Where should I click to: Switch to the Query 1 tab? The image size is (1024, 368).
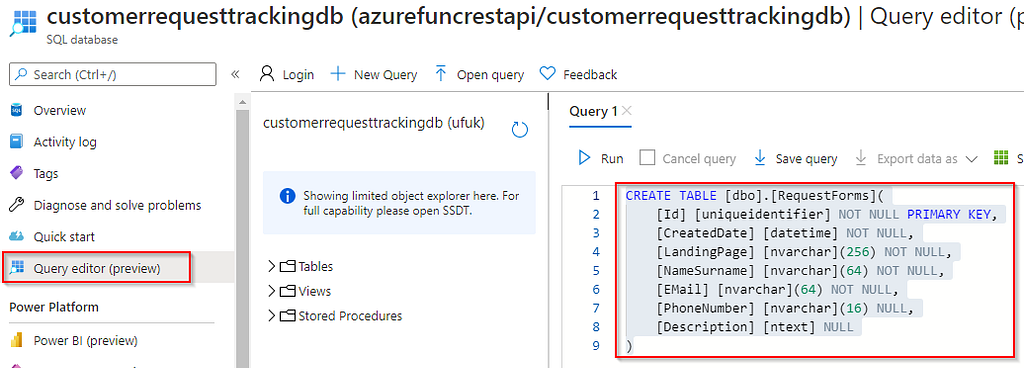593,111
